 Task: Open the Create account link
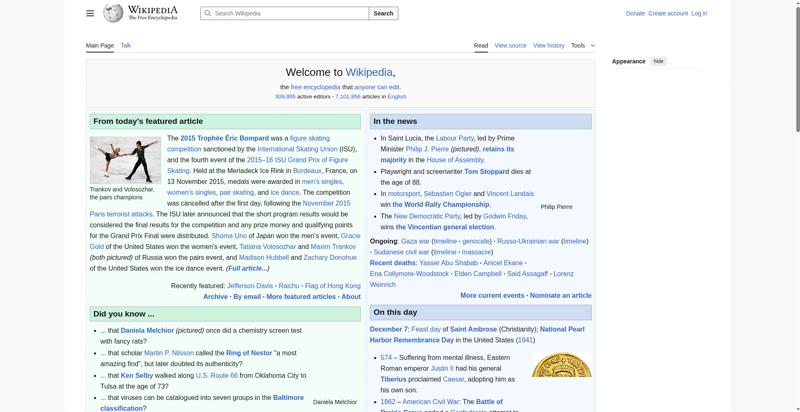pos(668,13)
